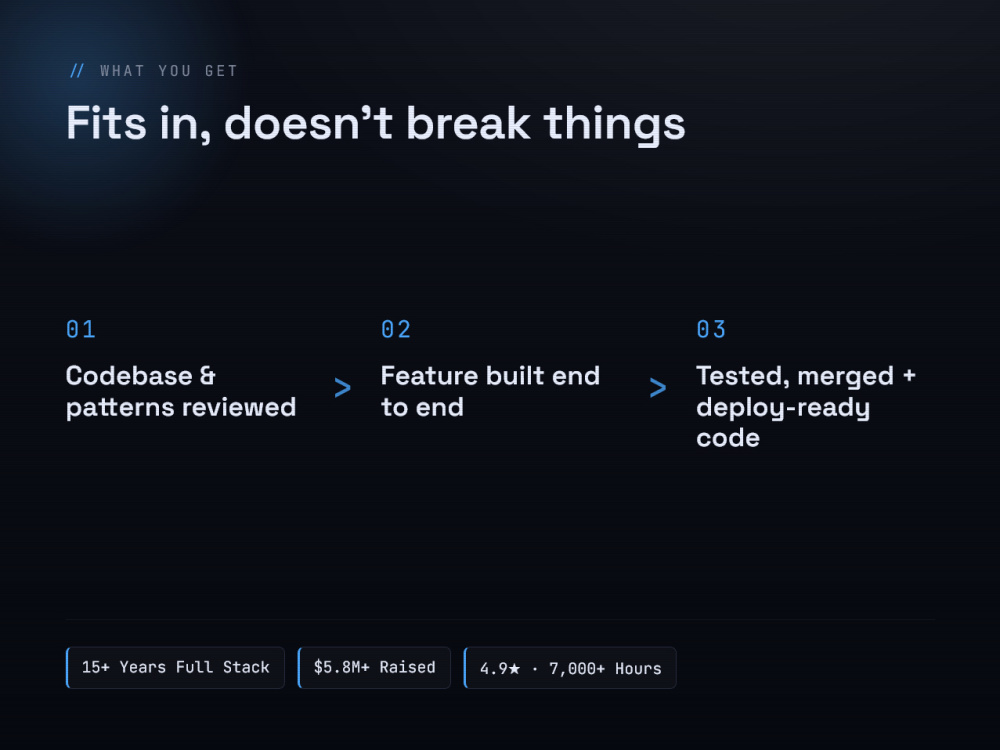This screenshot has width=1000, height=750.
Task: Select 'Codebase & patterns reviewed' text
Action: coord(181,392)
